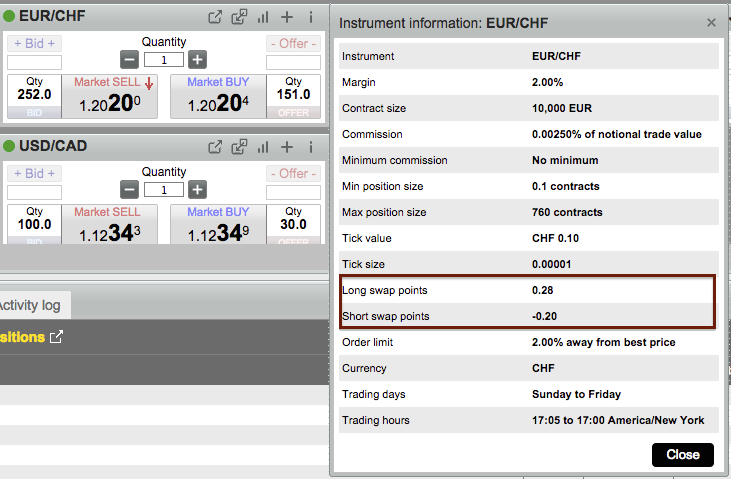Market SELL USD/CAD at 1.12343
The image size is (731, 479).
pyautogui.click(x=110, y=224)
